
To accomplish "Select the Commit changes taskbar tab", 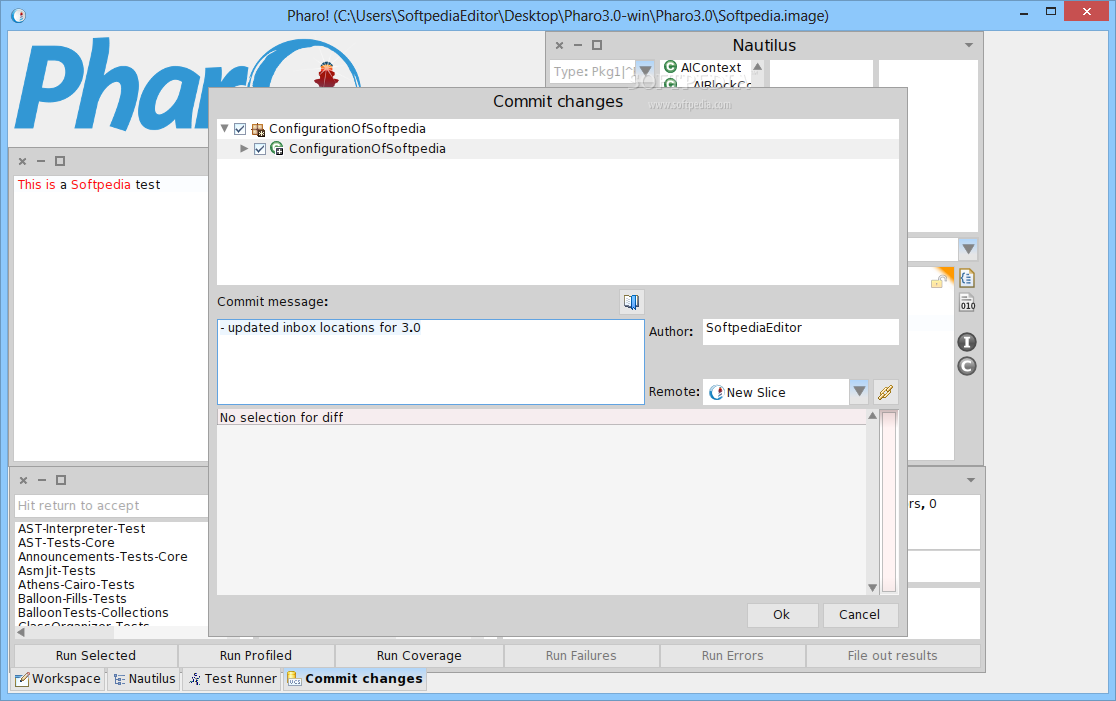I will click(354, 679).
